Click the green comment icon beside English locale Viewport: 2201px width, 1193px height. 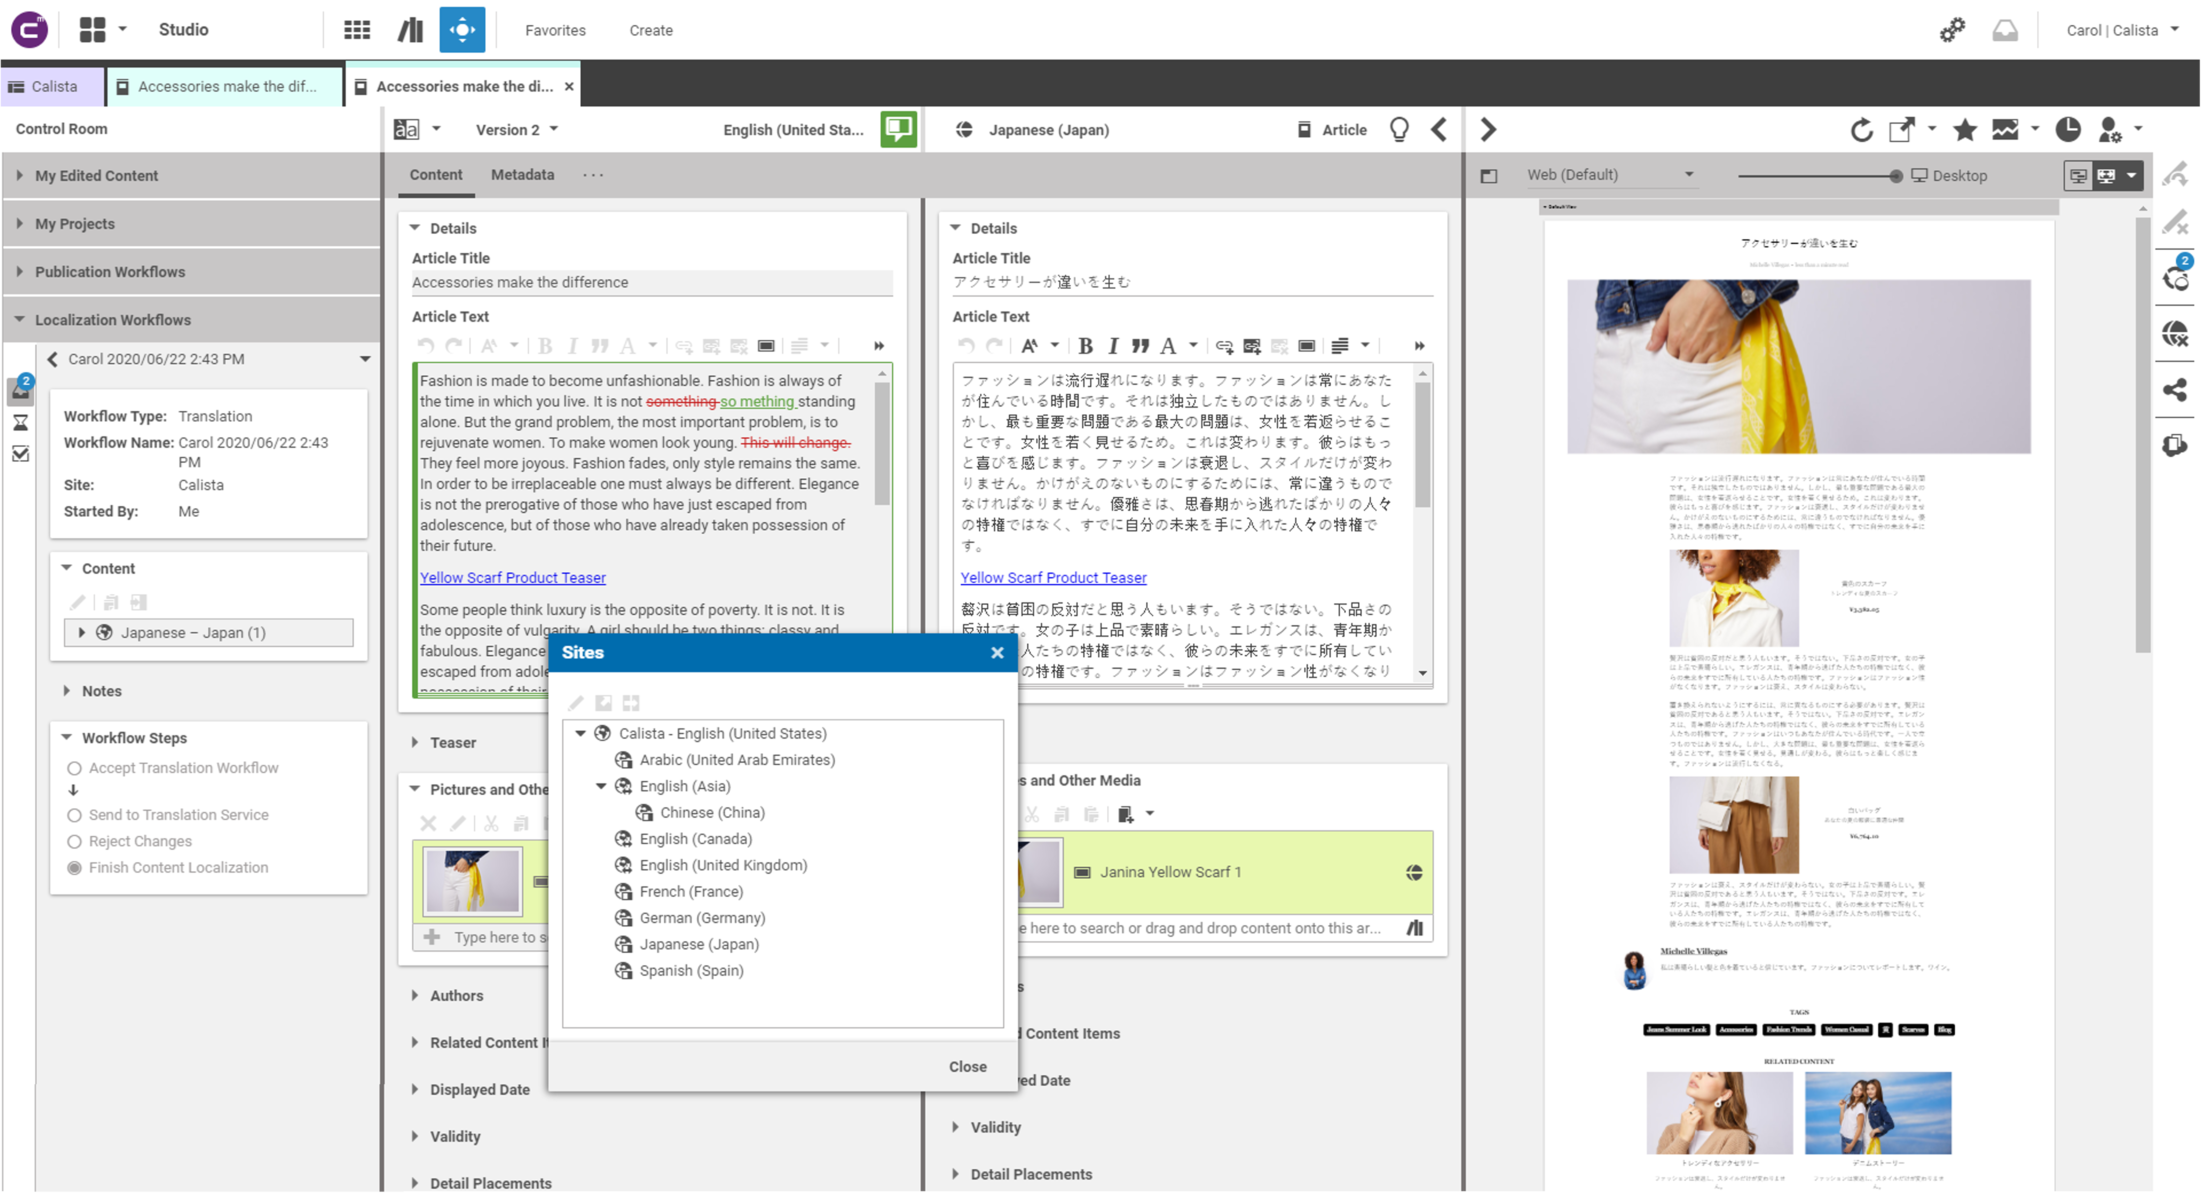(898, 129)
